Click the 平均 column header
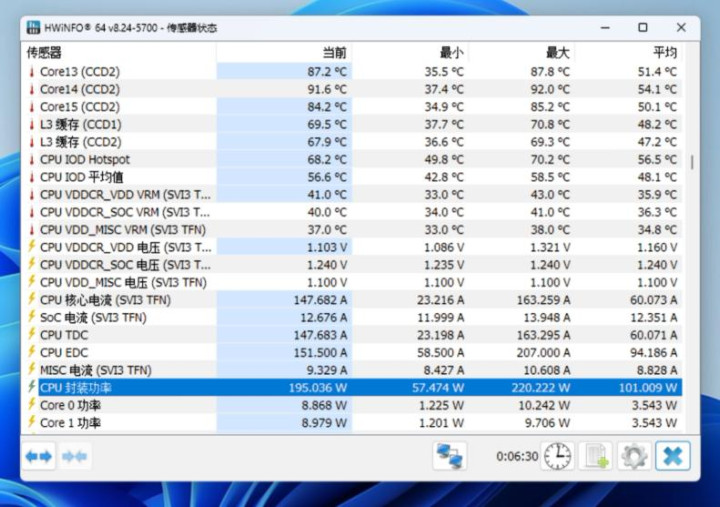Screen dimensions: 720x507 point(629,53)
